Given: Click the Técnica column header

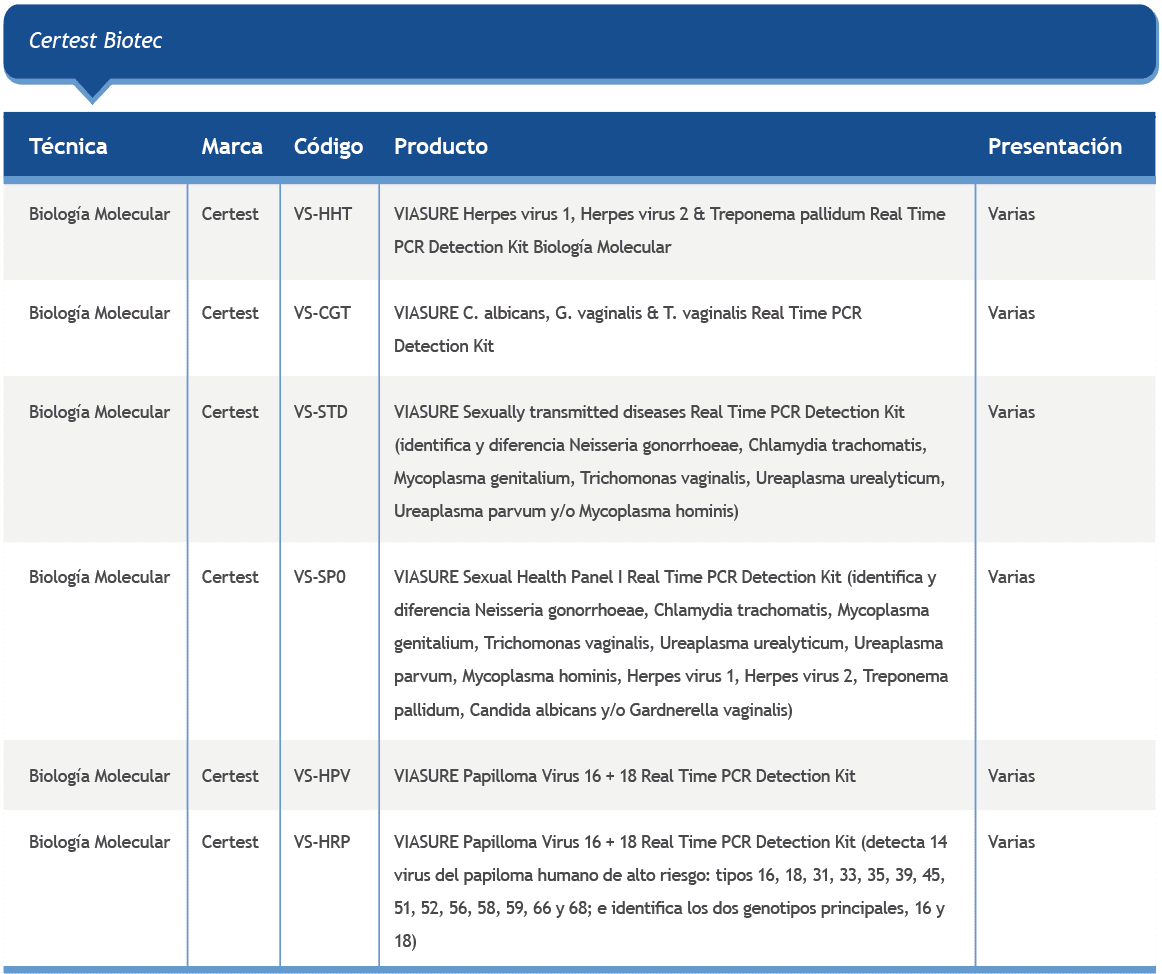Looking at the screenshot, I should click(x=68, y=146).
